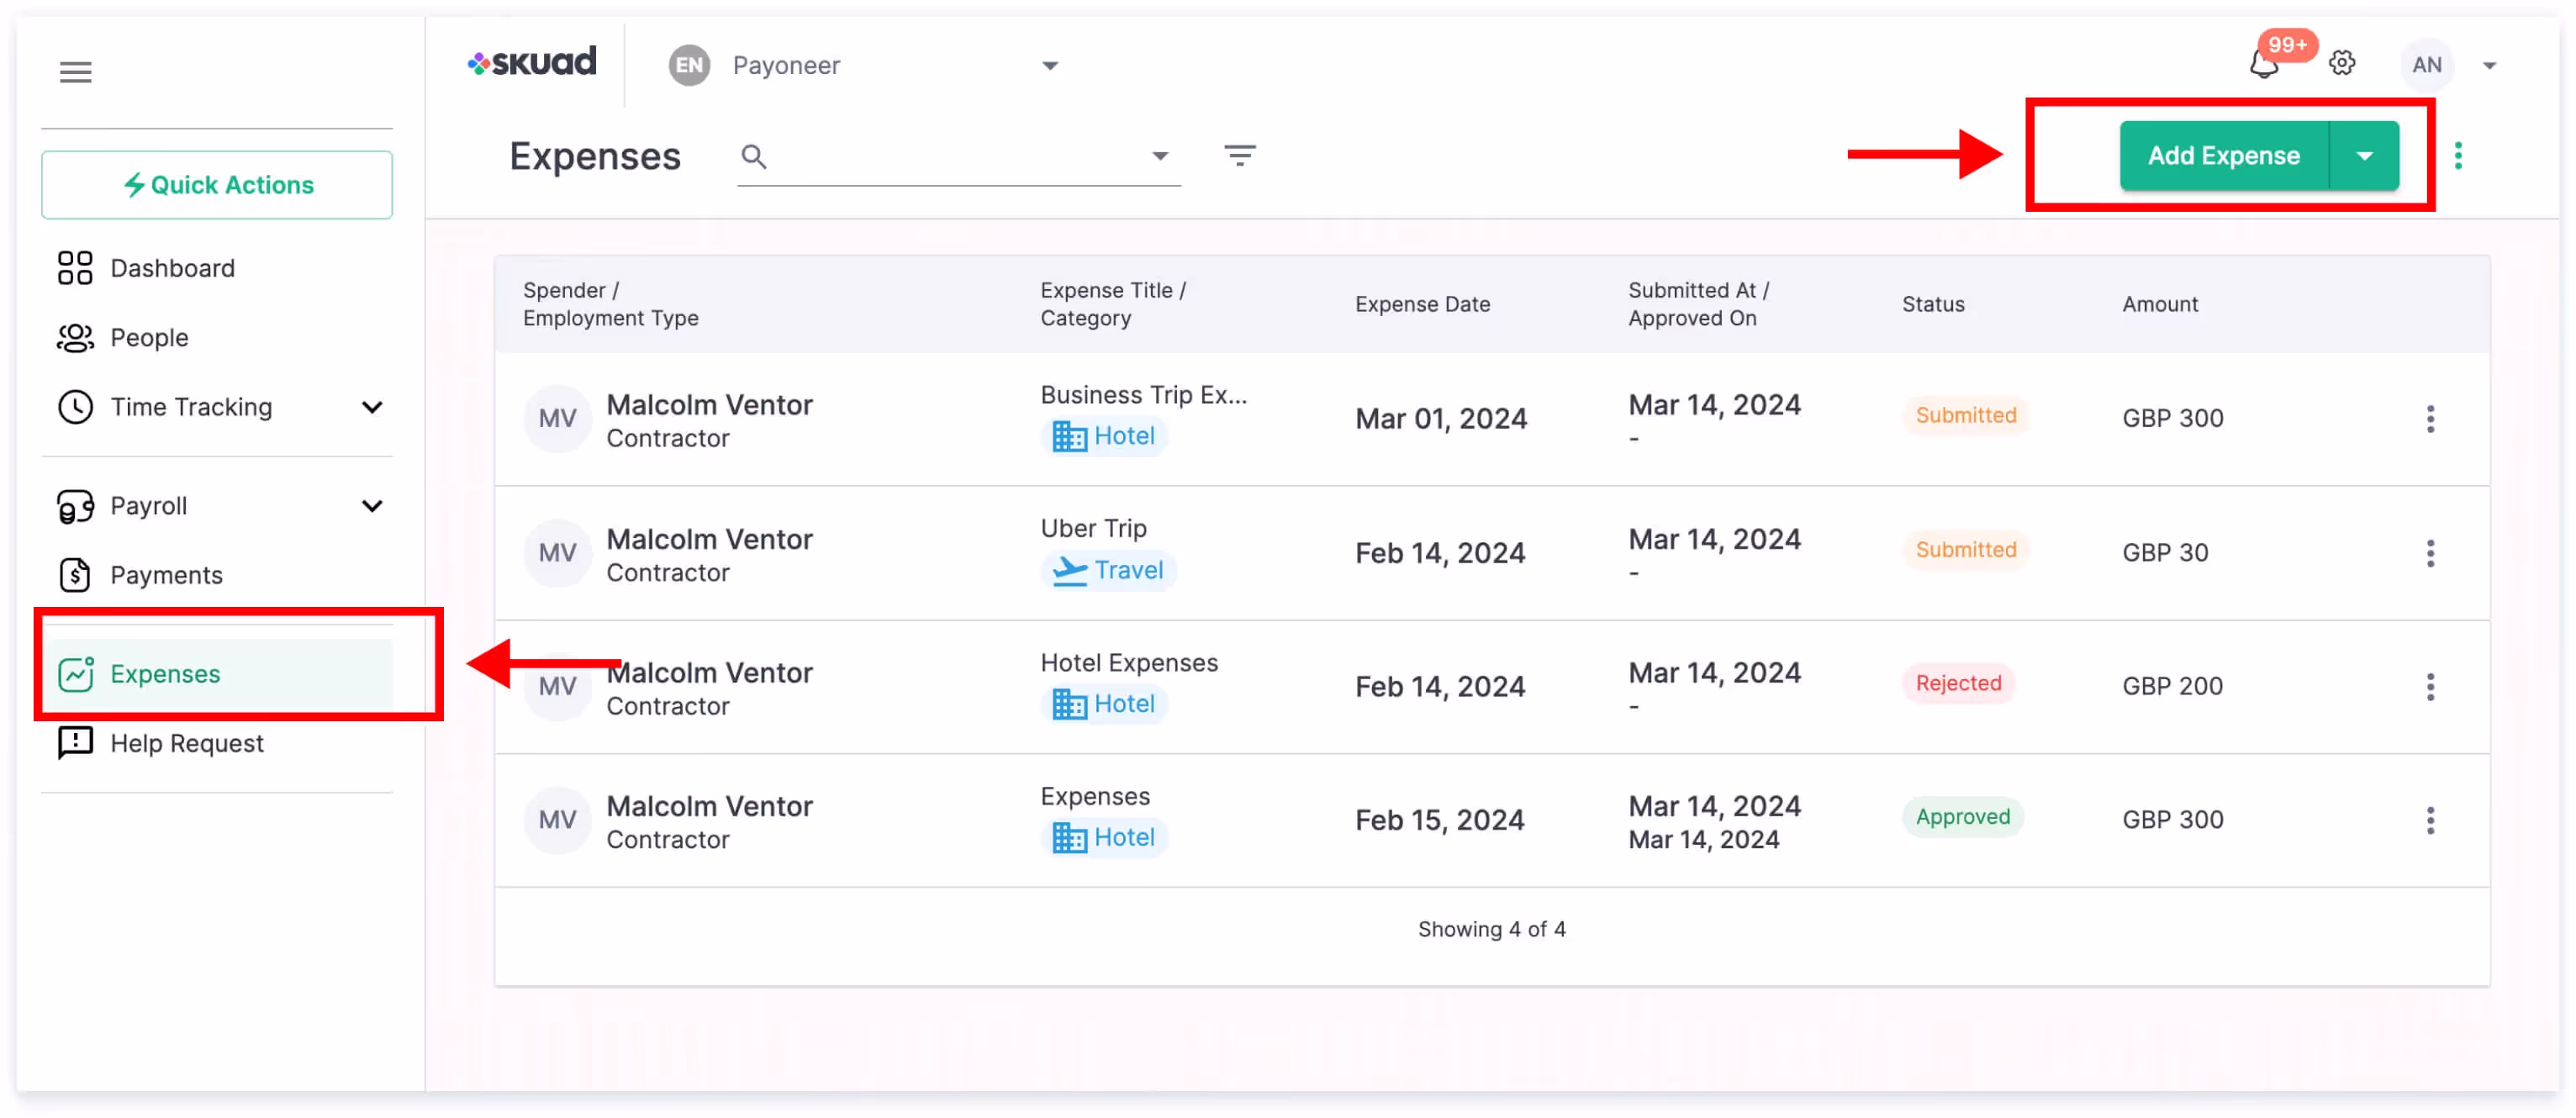Screen dimensions: 2576x1118
Task: Click the filter list icon
Action: click(1239, 156)
